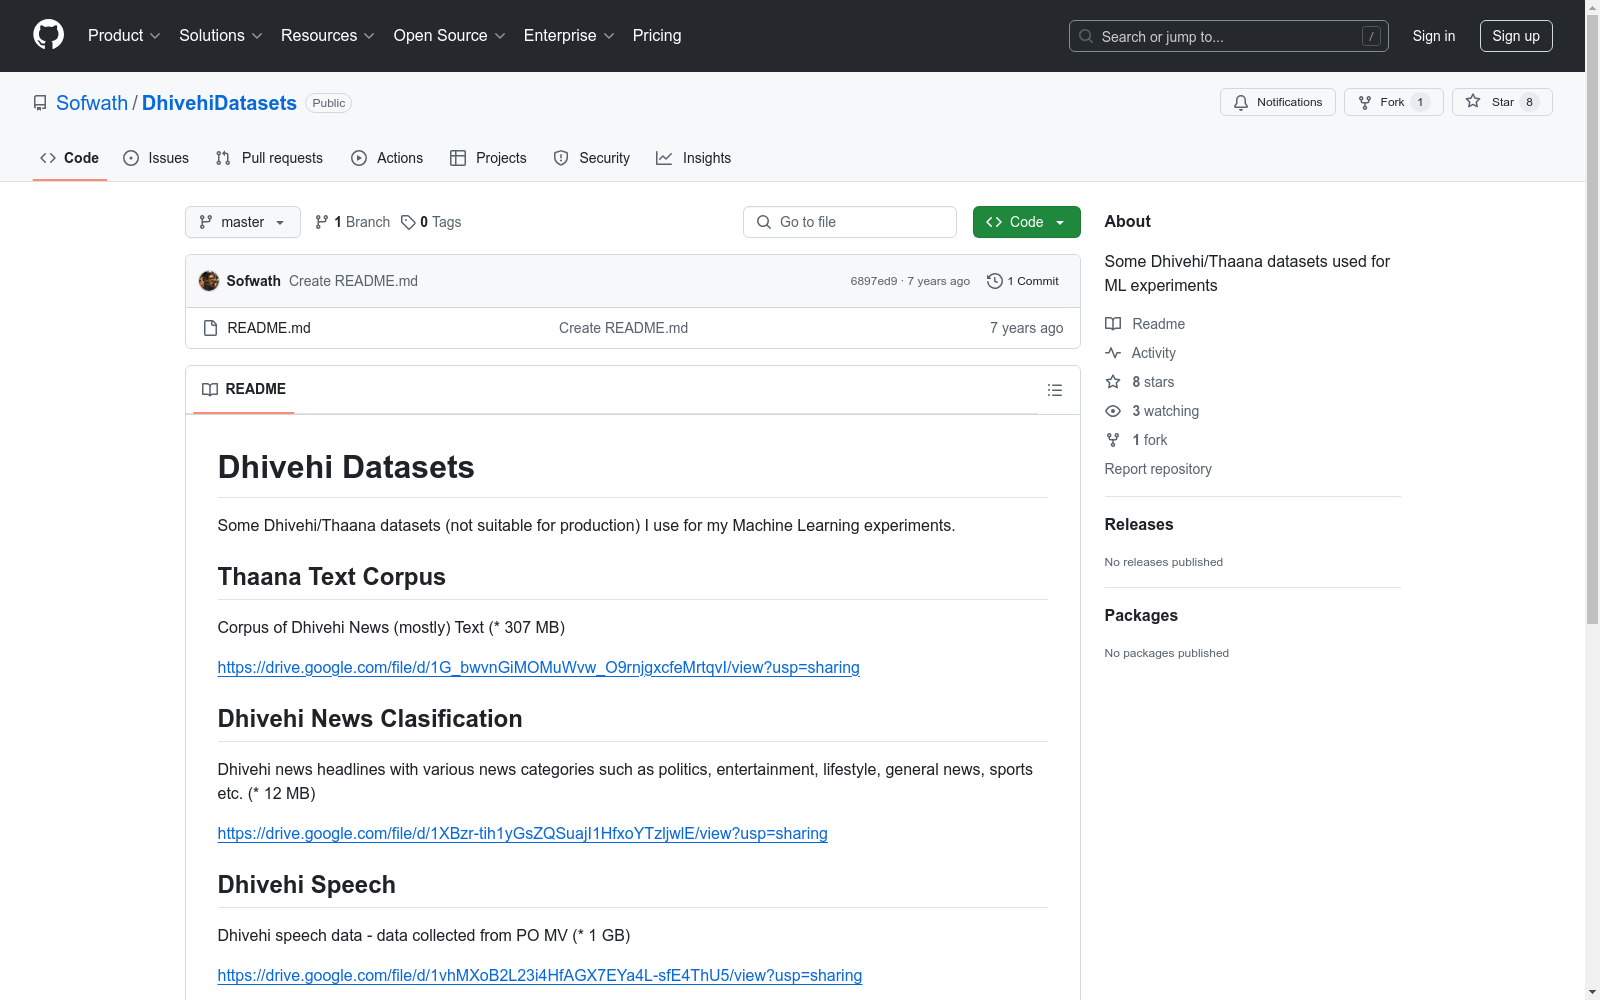Go to the Pull requests tab

click(x=269, y=158)
